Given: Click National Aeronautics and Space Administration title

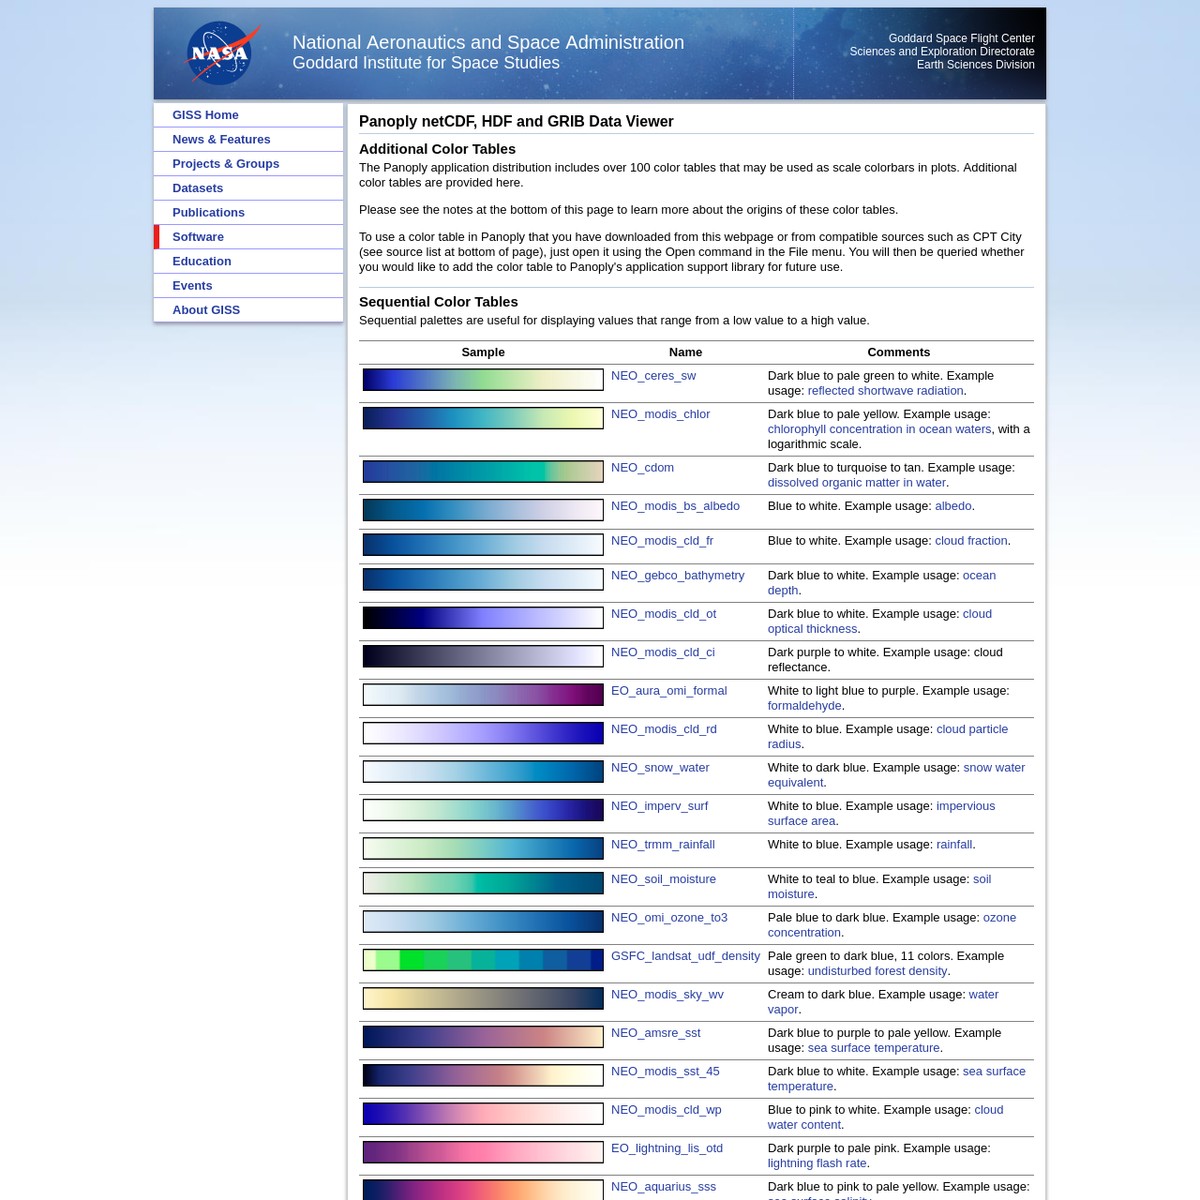Looking at the screenshot, I should (x=488, y=42).
